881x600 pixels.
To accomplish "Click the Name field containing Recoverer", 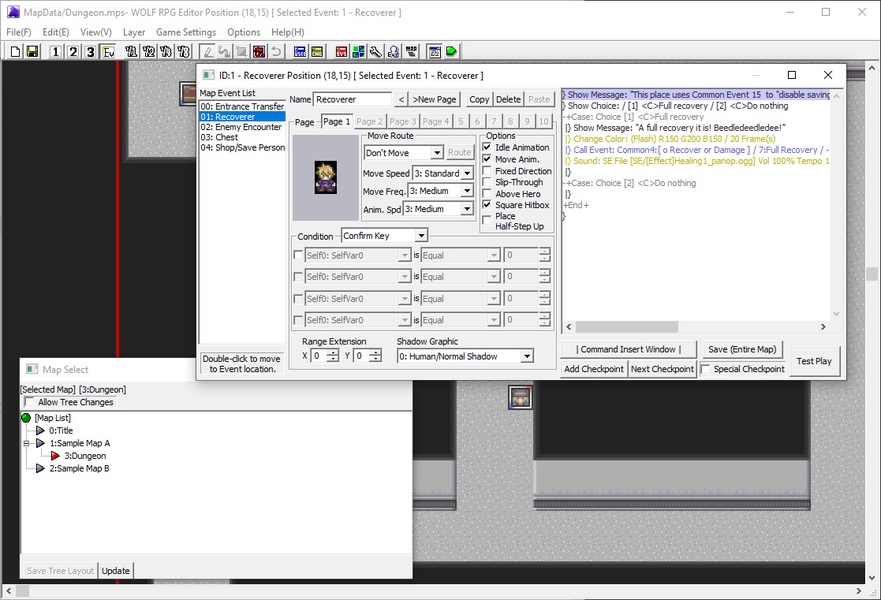I will pos(352,100).
